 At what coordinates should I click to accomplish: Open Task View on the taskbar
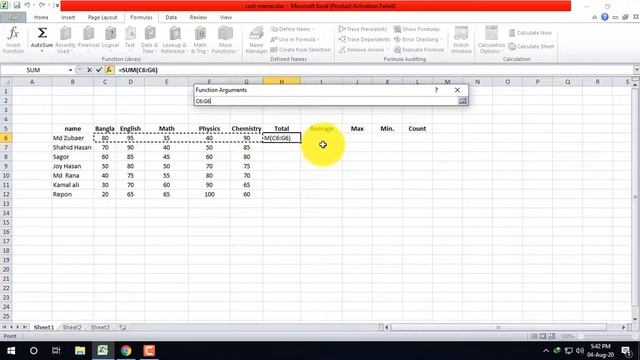56,351
